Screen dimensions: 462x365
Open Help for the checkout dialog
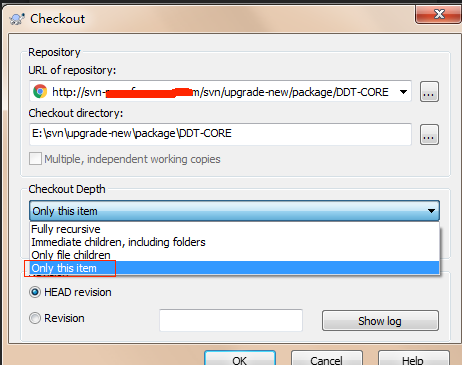tap(413, 359)
